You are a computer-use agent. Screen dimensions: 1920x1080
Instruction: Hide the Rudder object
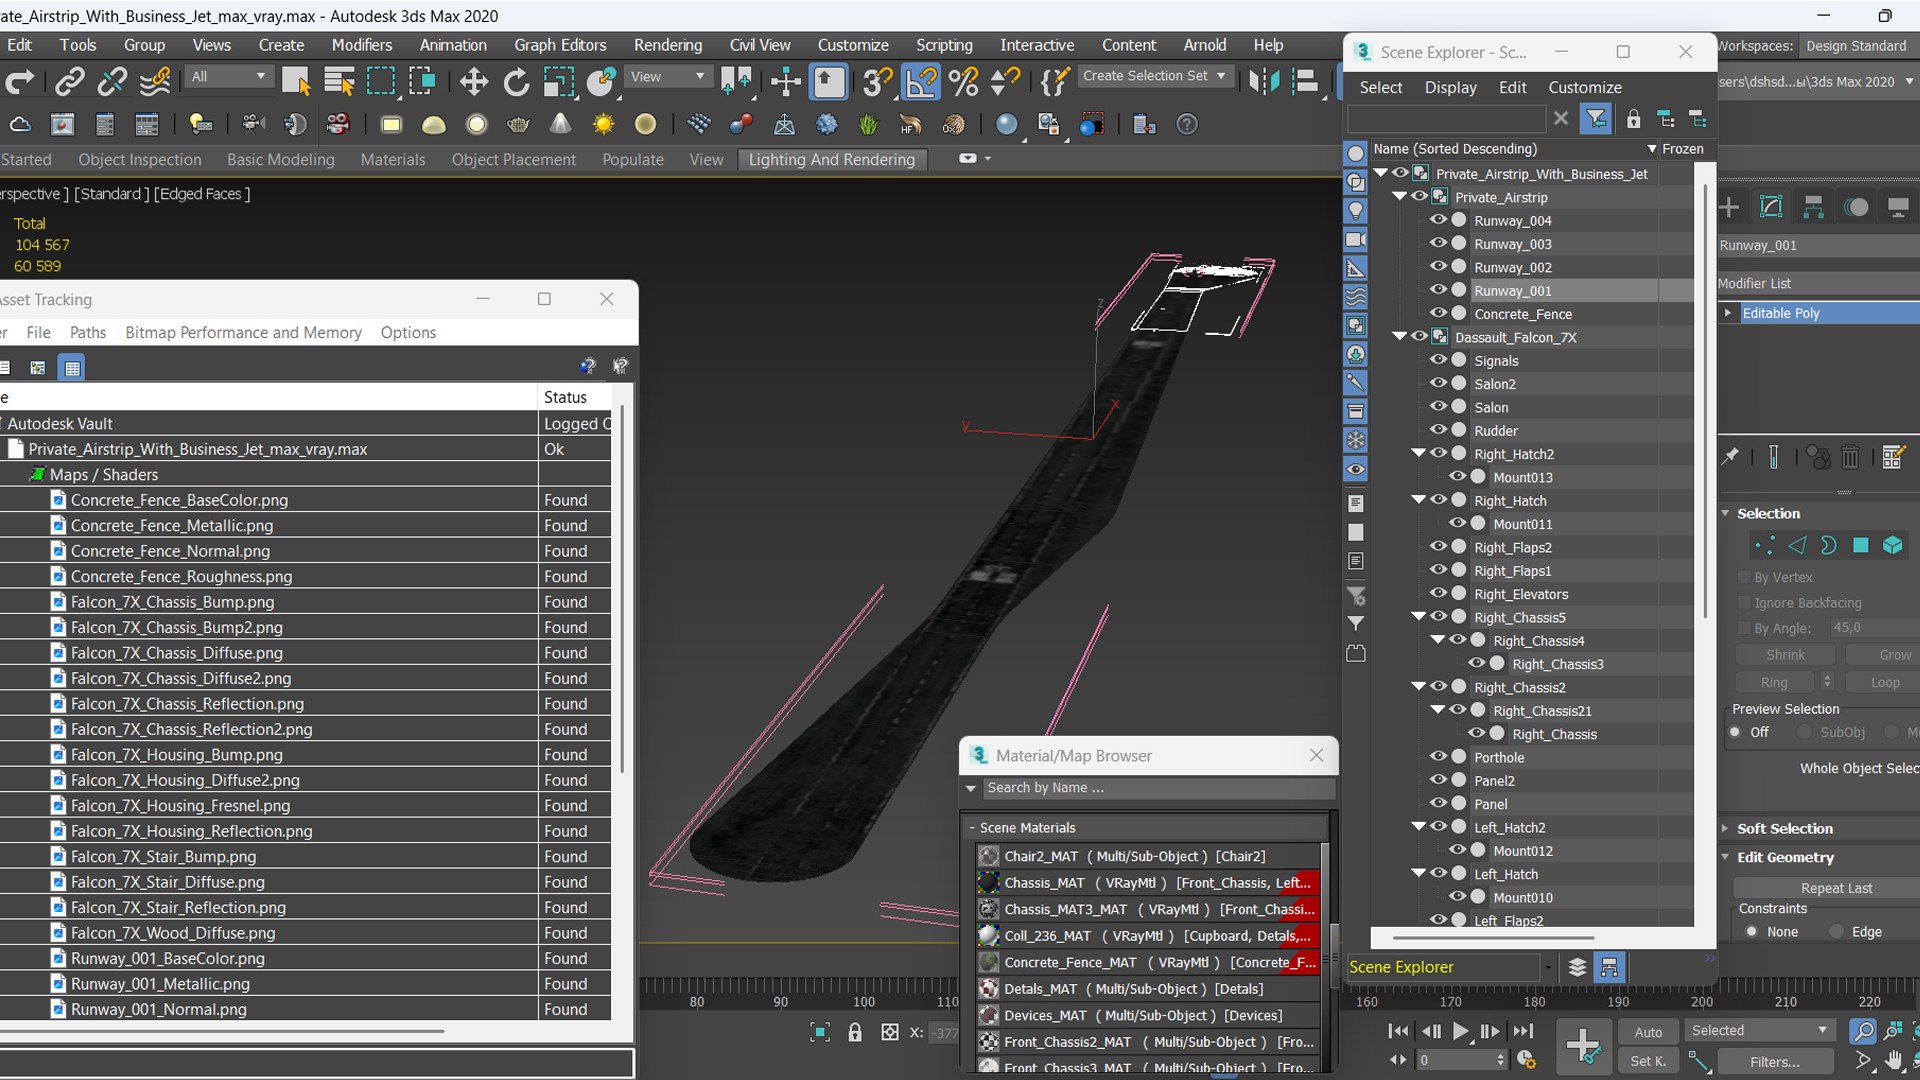(x=1439, y=430)
